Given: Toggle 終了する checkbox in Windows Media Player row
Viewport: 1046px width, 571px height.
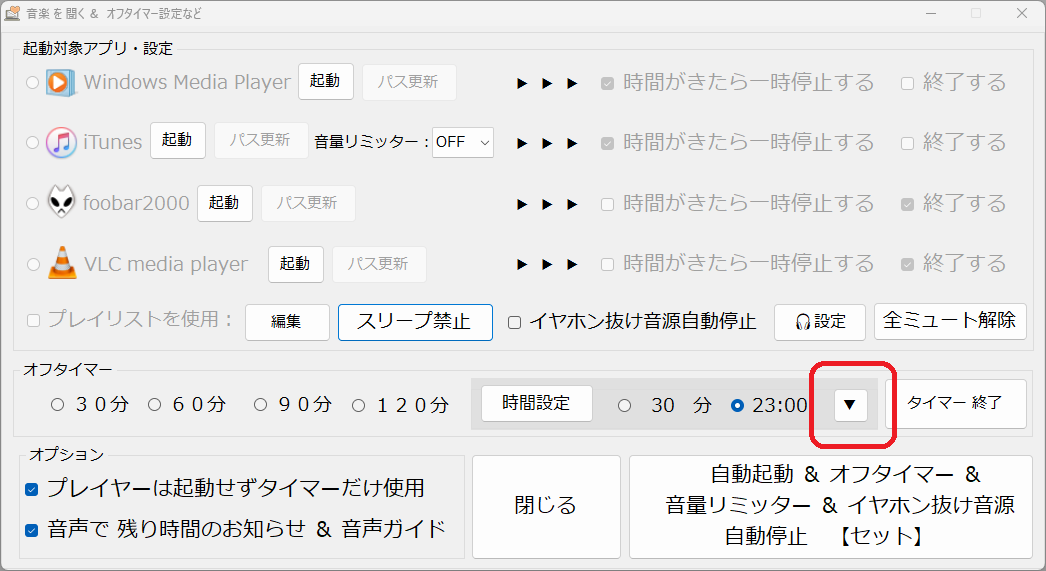Looking at the screenshot, I should (907, 83).
